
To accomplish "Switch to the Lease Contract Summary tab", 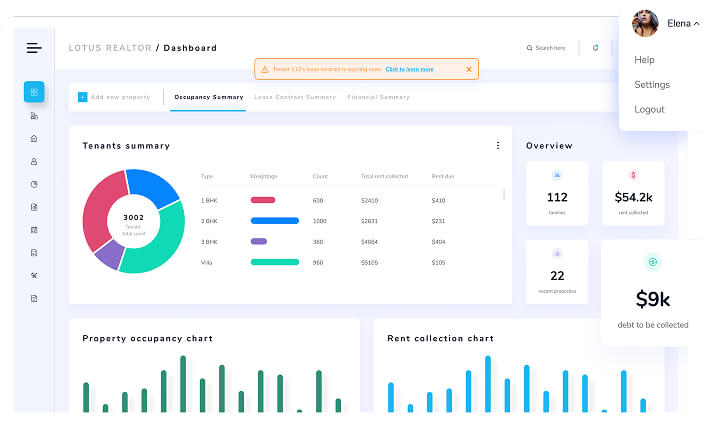I will point(295,97).
